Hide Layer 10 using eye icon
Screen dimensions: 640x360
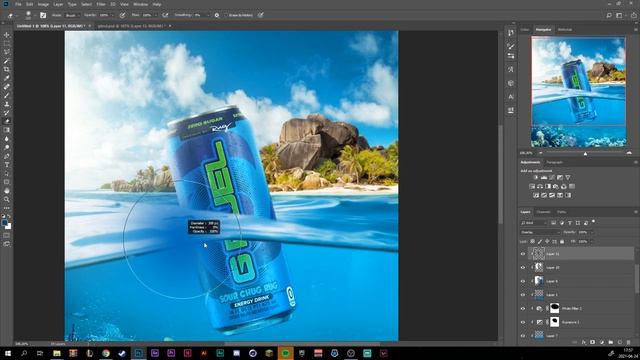click(523, 267)
